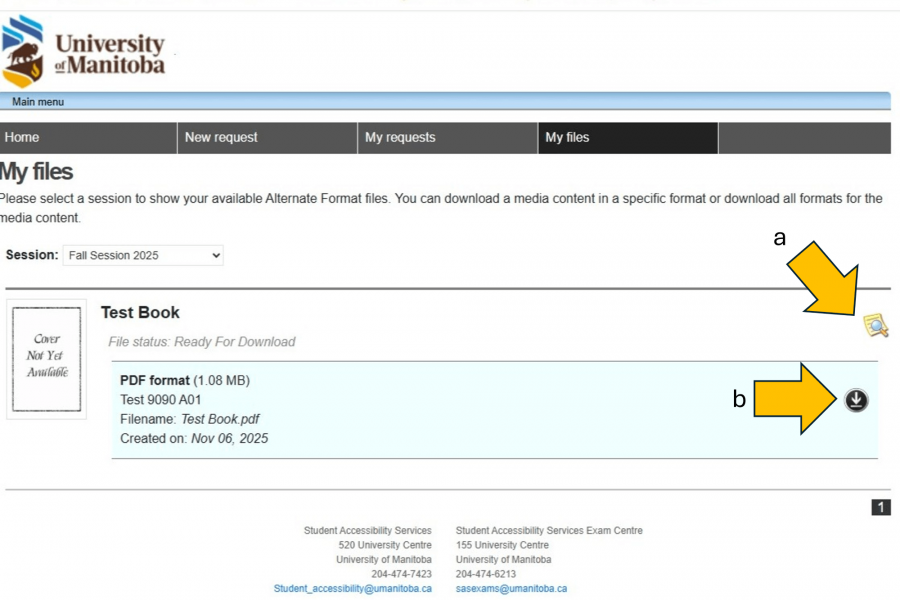Click the Test Book.pdf filename text
This screenshot has height=600, width=900.
pos(220,419)
